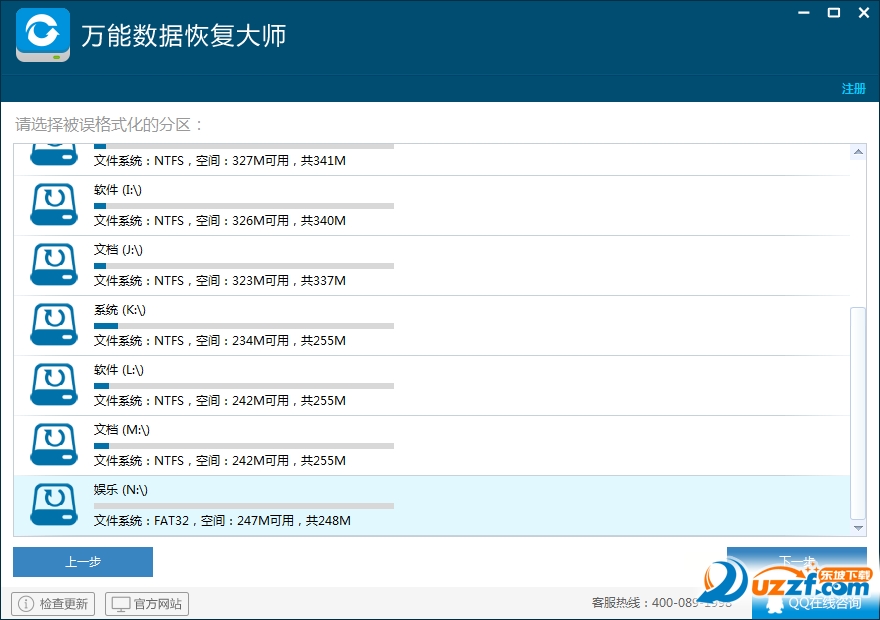
Task: Select the partly visible 341M NTFS partition row
Action: click(x=432, y=159)
